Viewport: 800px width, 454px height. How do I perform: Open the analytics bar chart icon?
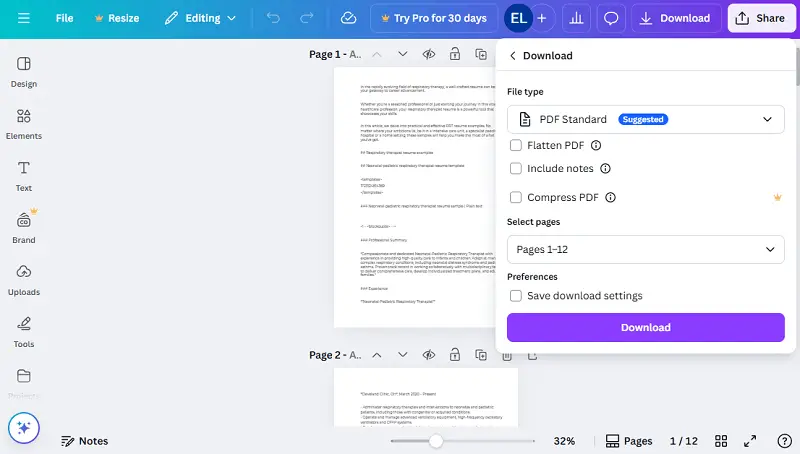pyautogui.click(x=576, y=18)
